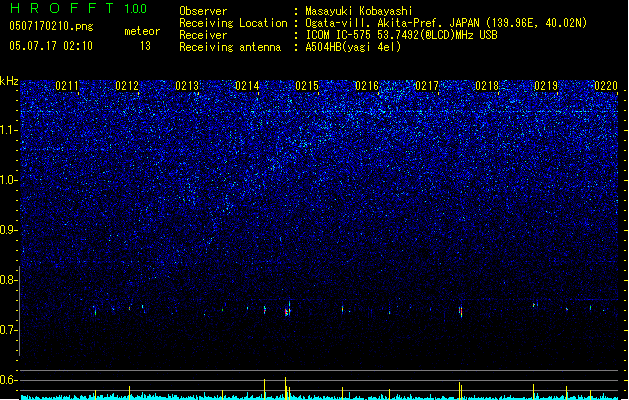Click the date stamp 05.07.17 02:10

(51, 46)
